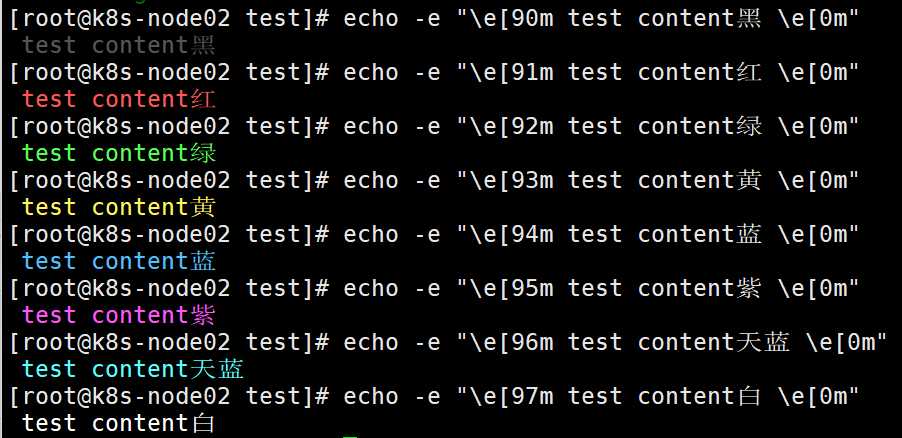This screenshot has width=902, height=438.
Task: Click the echo command containing \e[91m
Action: [601, 73]
